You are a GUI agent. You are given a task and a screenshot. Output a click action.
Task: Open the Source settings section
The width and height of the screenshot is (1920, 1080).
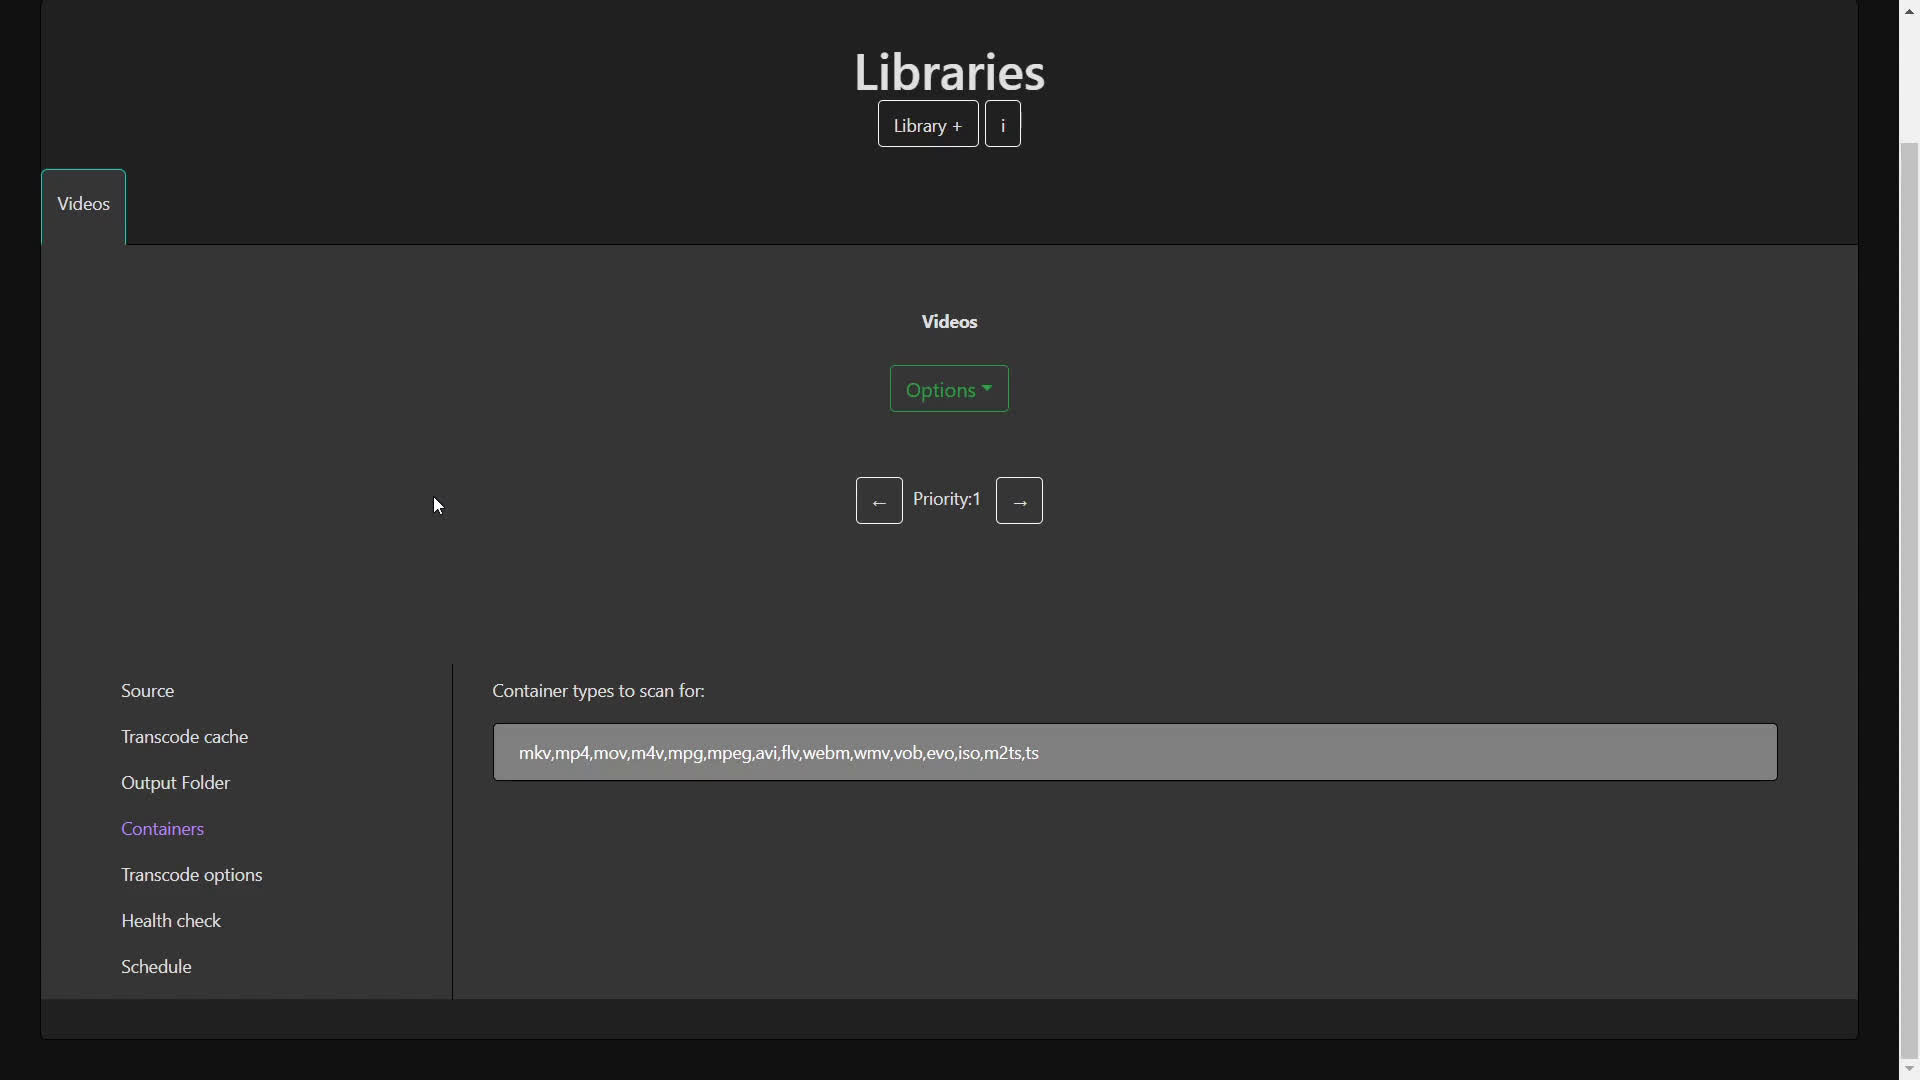pos(147,690)
